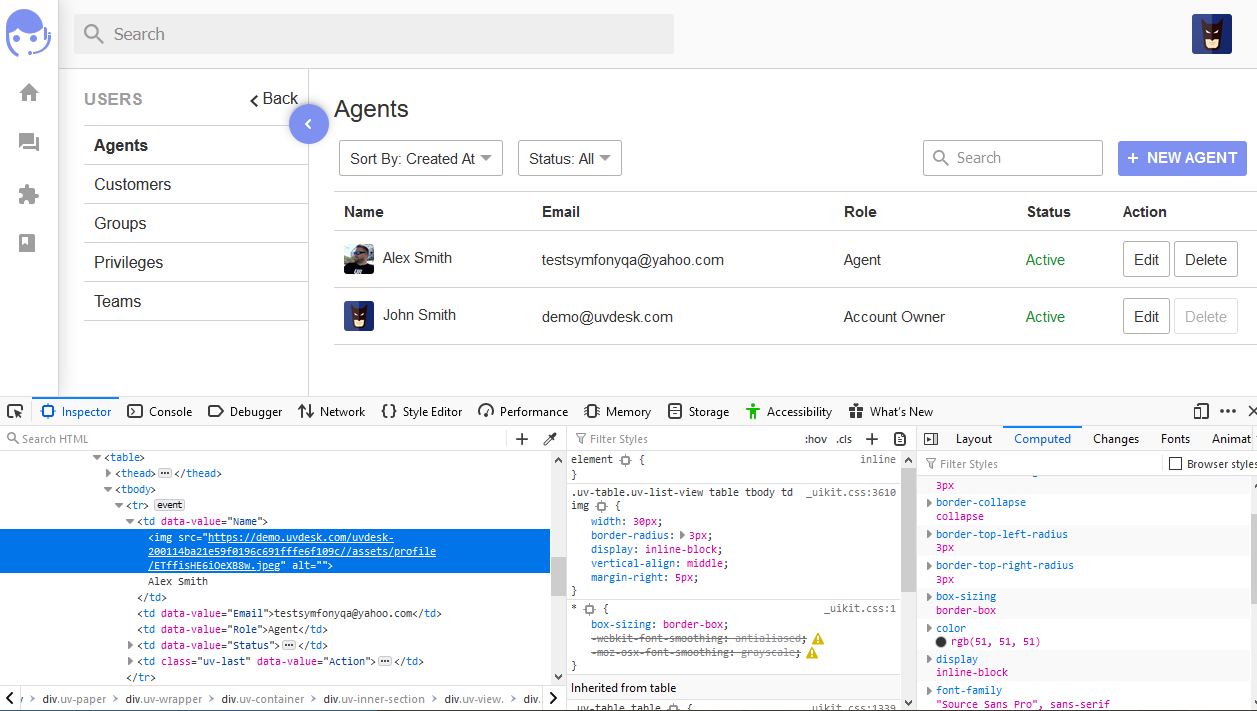Click the warning icon next to -webkit-font-smoothing
The height and width of the screenshot is (711, 1257).
(x=817, y=639)
